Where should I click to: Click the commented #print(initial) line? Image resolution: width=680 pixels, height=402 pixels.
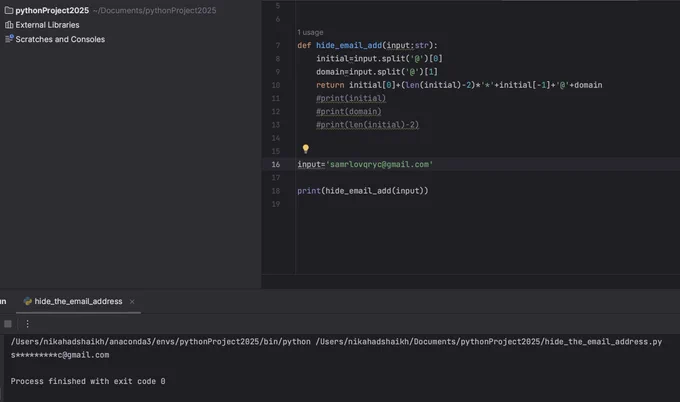[351, 98]
